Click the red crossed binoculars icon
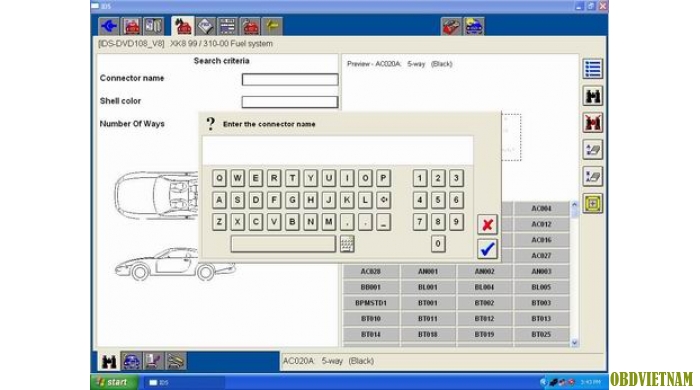This screenshot has height=390, width=700. pos(592,123)
